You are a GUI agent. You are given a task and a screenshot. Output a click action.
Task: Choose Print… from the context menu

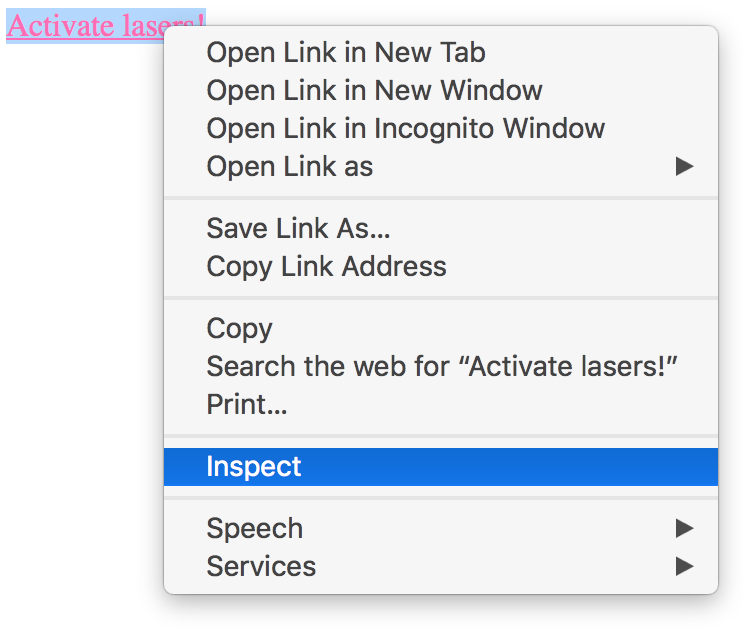click(246, 404)
